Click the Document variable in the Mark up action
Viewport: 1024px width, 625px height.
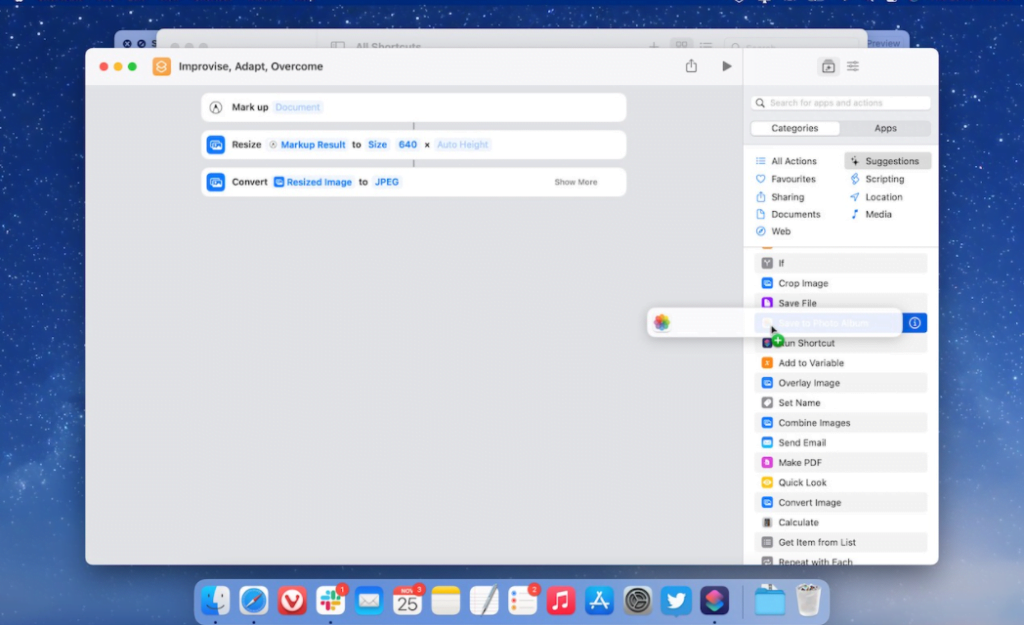pos(295,107)
